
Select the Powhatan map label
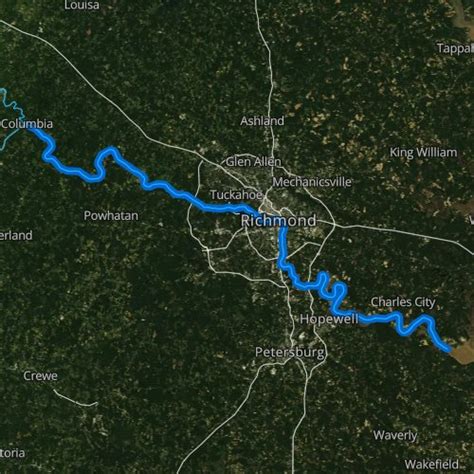[111, 216]
